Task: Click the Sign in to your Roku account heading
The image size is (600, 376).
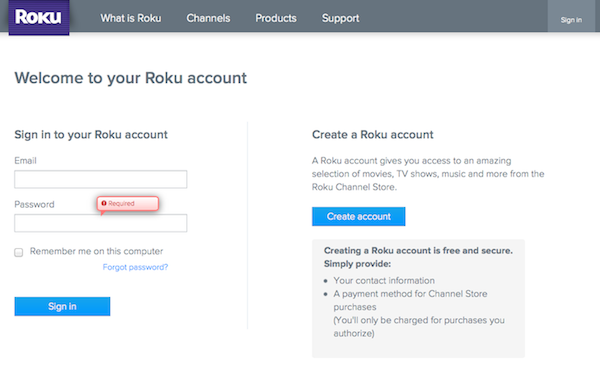Action: [91, 135]
